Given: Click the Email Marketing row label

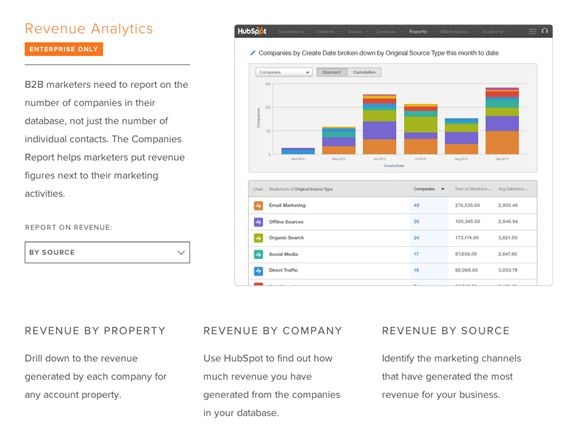Looking at the screenshot, I should tap(287, 205).
